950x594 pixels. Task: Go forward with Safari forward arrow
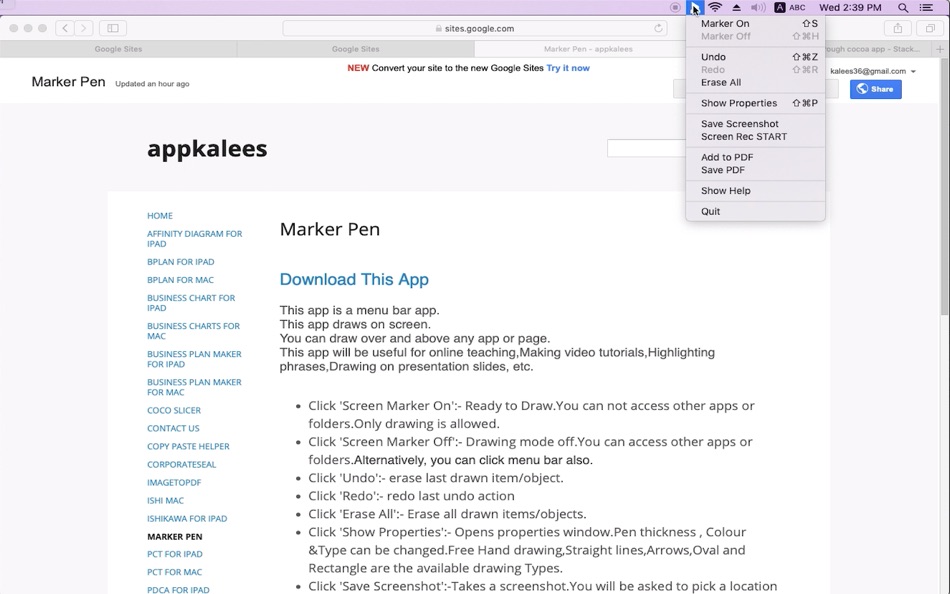pos(84,28)
